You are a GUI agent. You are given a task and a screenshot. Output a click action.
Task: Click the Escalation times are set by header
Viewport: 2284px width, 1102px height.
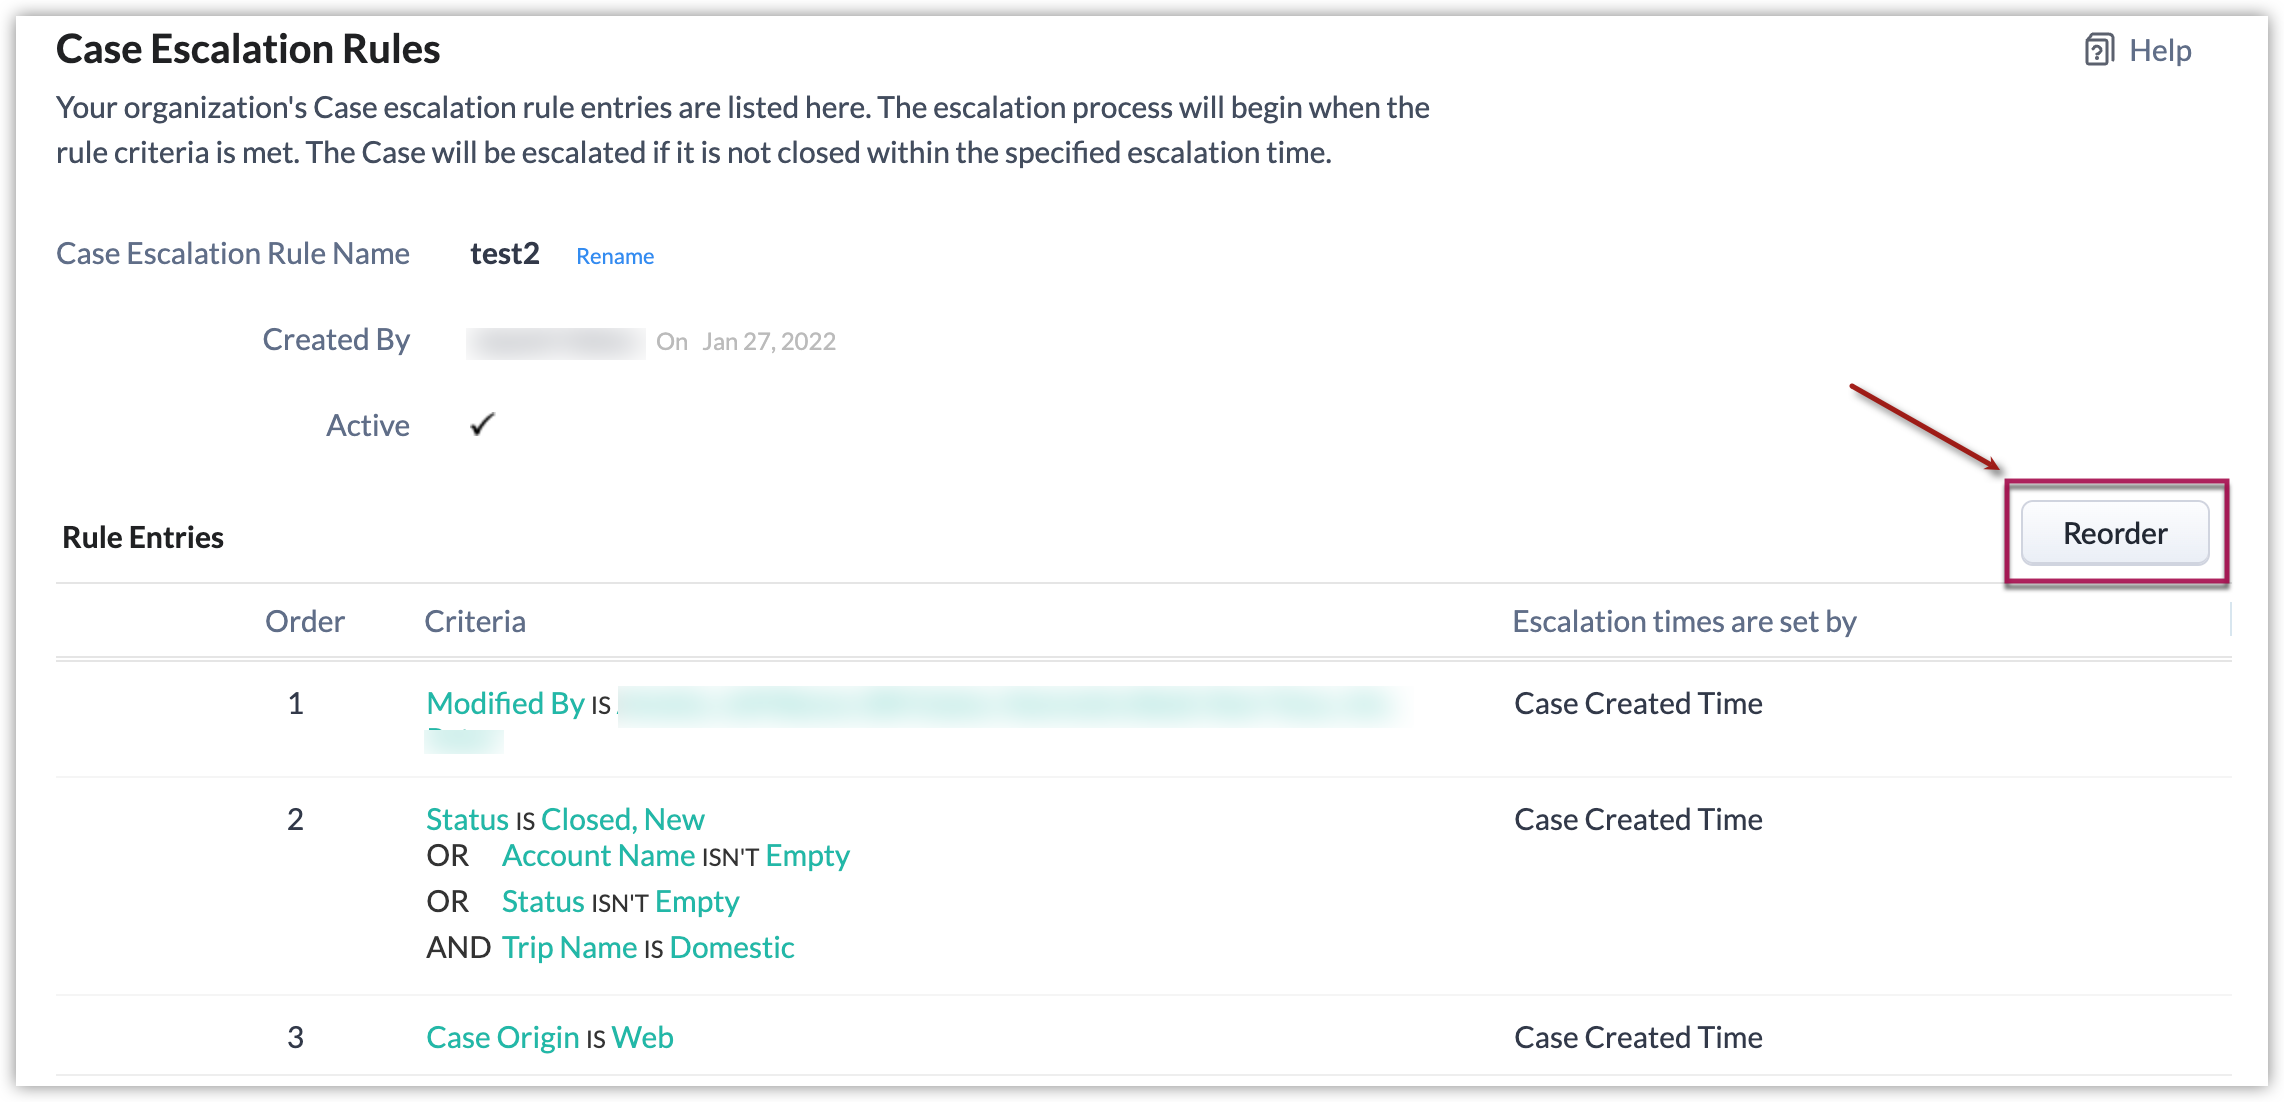click(1683, 622)
